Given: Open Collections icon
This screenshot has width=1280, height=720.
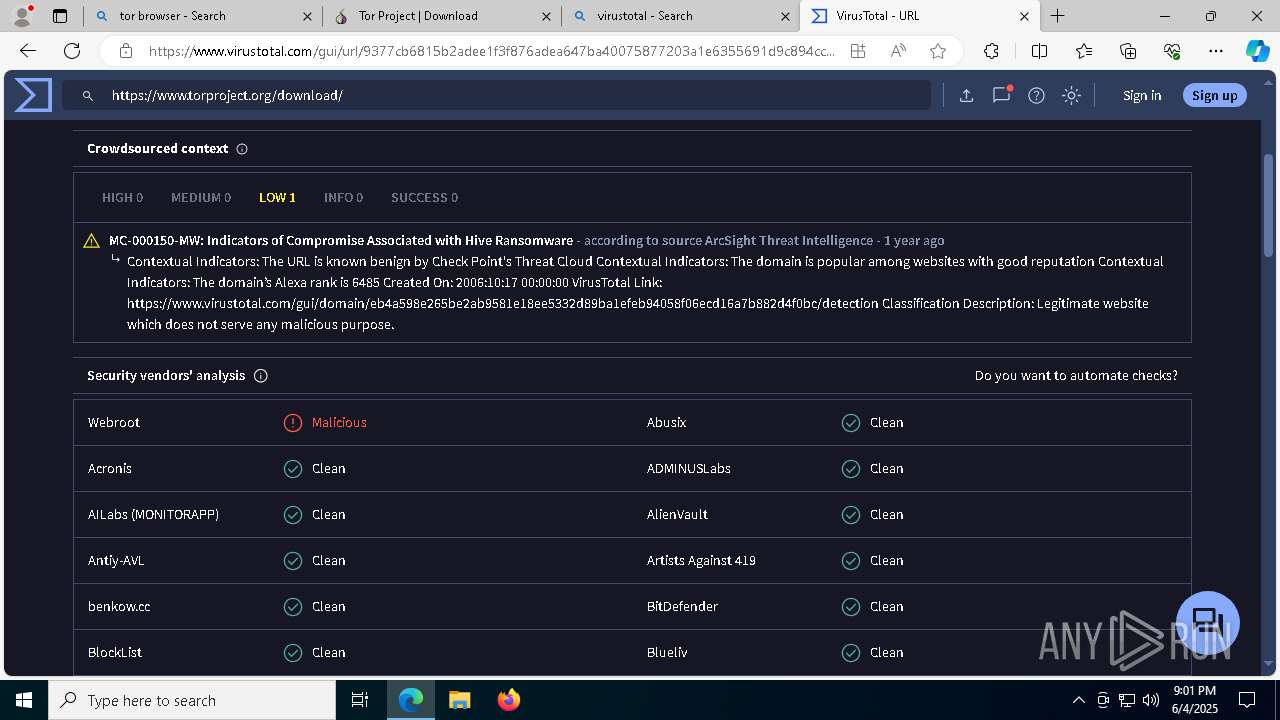Looking at the screenshot, I should coord(1128,51).
